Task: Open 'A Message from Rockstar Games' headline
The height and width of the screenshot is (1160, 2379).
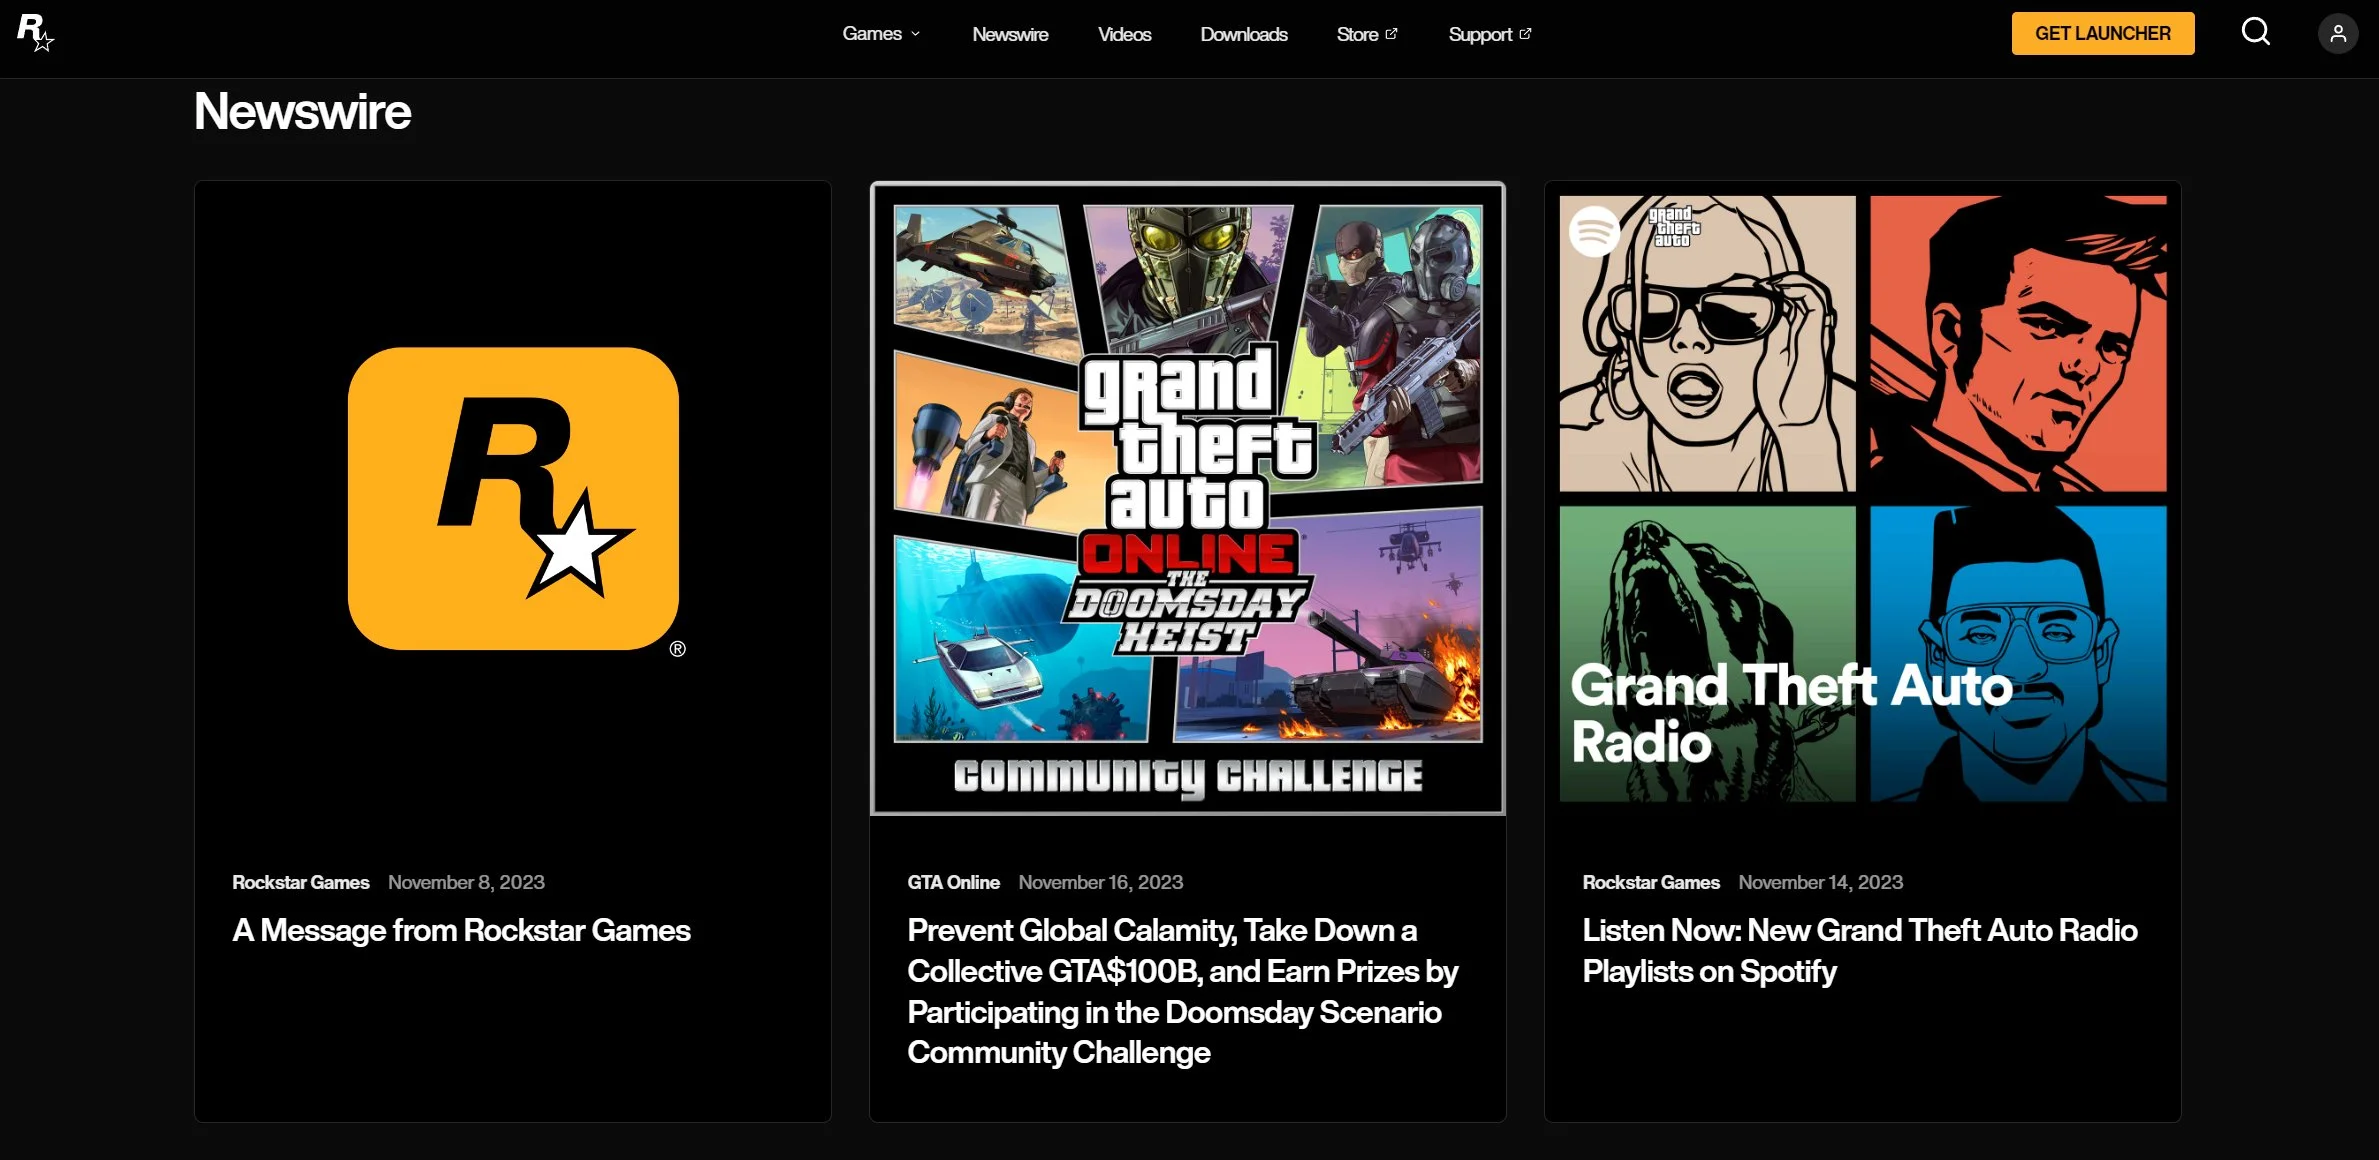Action: 461,931
